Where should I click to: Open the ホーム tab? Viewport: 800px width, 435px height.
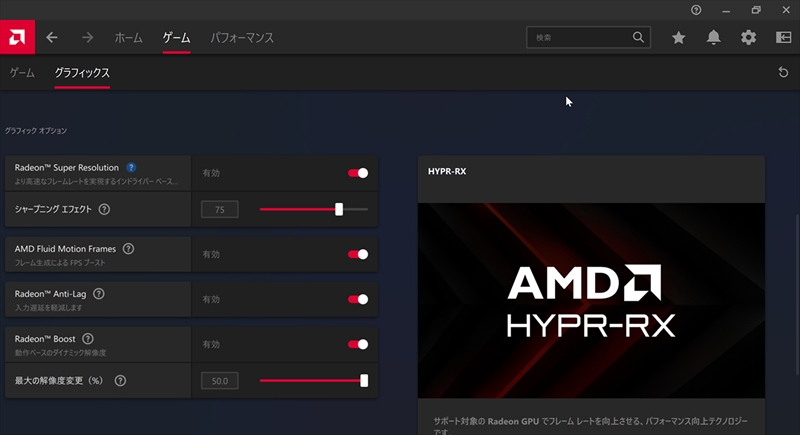tap(129, 37)
